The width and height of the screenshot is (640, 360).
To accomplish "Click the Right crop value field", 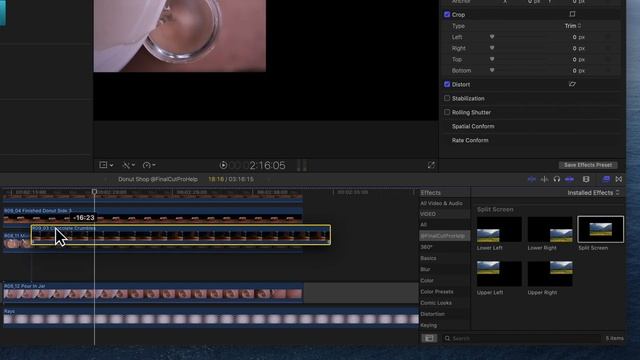I will [x=578, y=48].
